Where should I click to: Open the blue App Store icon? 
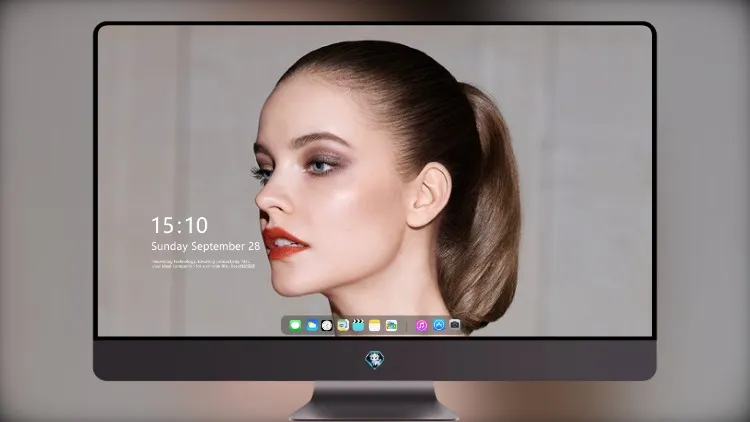(439, 325)
